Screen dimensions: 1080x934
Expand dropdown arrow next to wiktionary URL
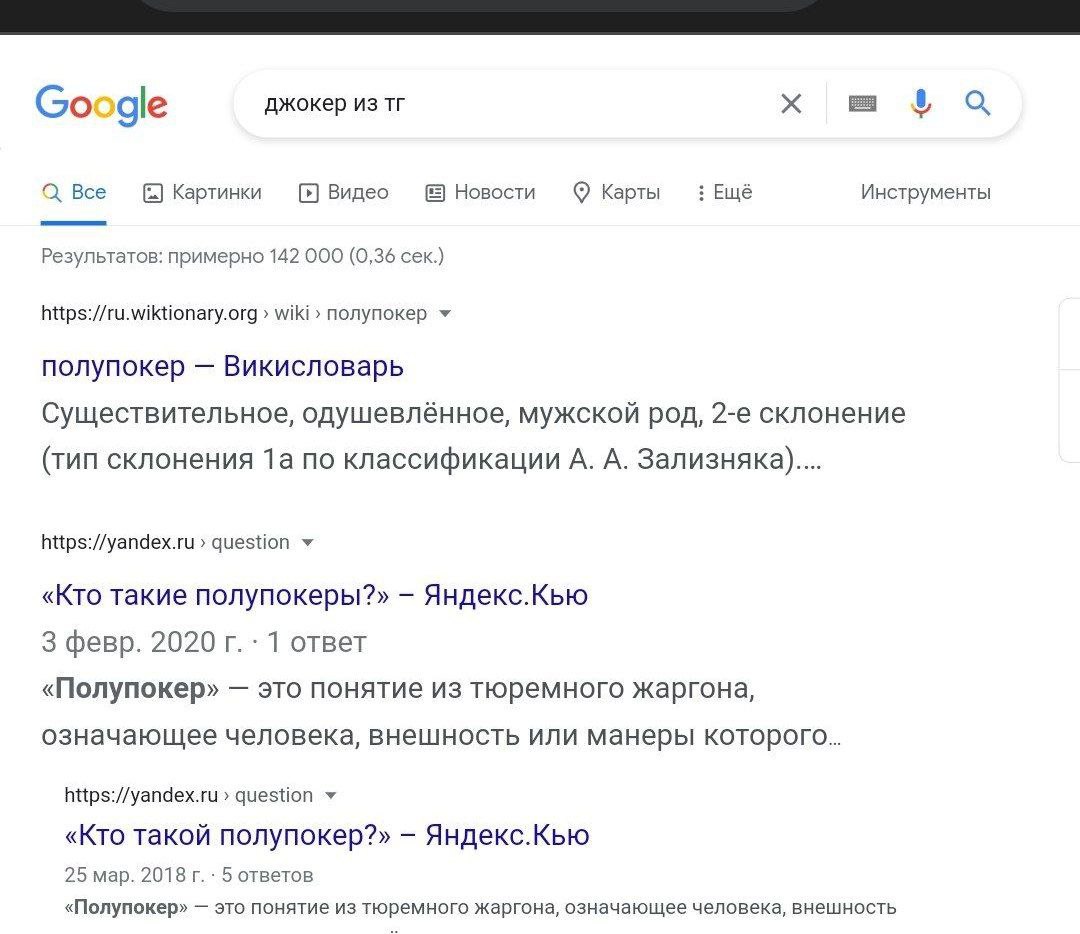click(445, 314)
